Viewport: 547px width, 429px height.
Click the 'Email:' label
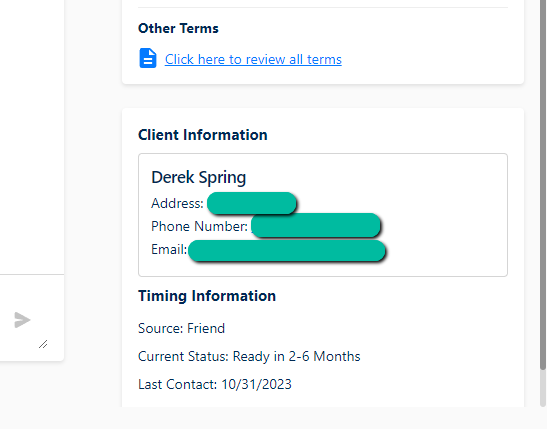coord(169,249)
